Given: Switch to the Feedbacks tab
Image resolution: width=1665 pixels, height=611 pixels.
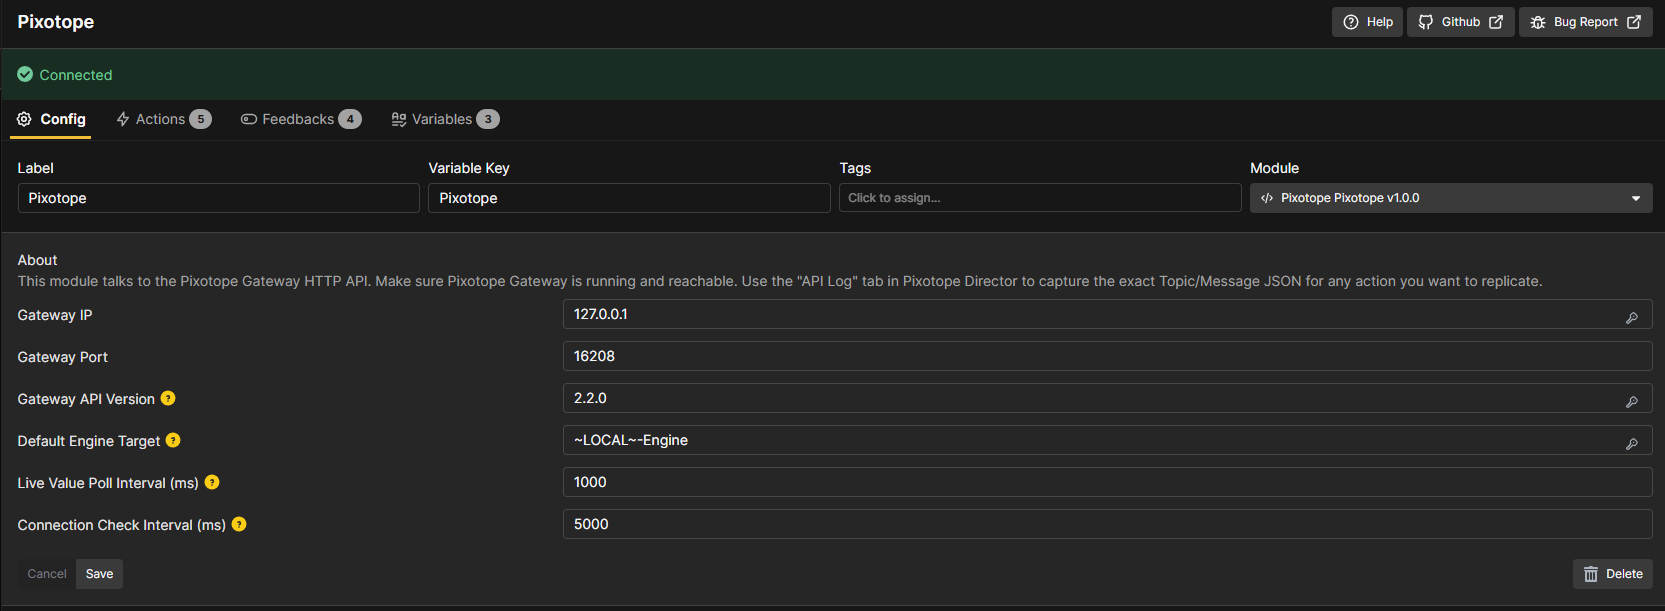Looking at the screenshot, I should (x=300, y=119).
